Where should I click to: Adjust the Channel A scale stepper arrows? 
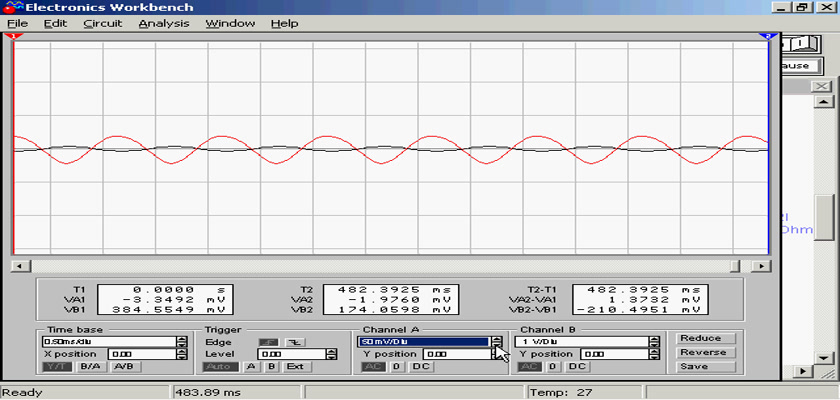coord(498,342)
